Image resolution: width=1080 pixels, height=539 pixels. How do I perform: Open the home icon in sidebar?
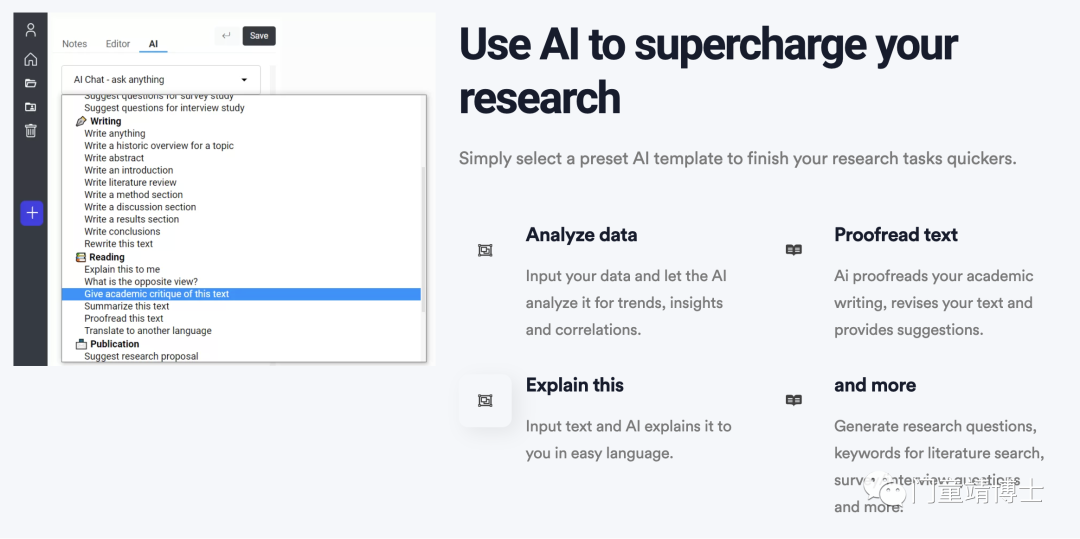point(30,59)
